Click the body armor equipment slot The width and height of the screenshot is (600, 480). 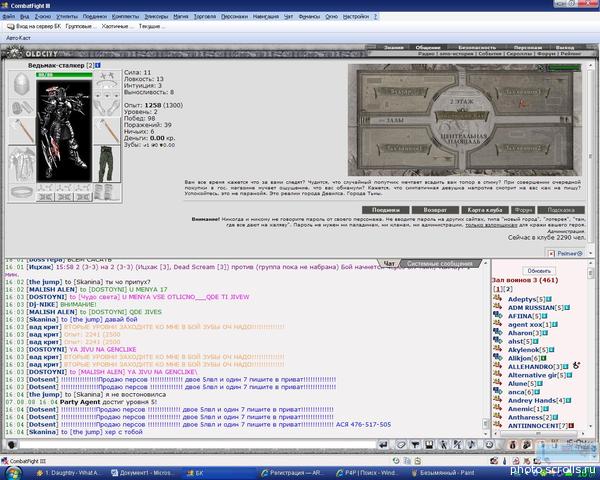coord(22,165)
